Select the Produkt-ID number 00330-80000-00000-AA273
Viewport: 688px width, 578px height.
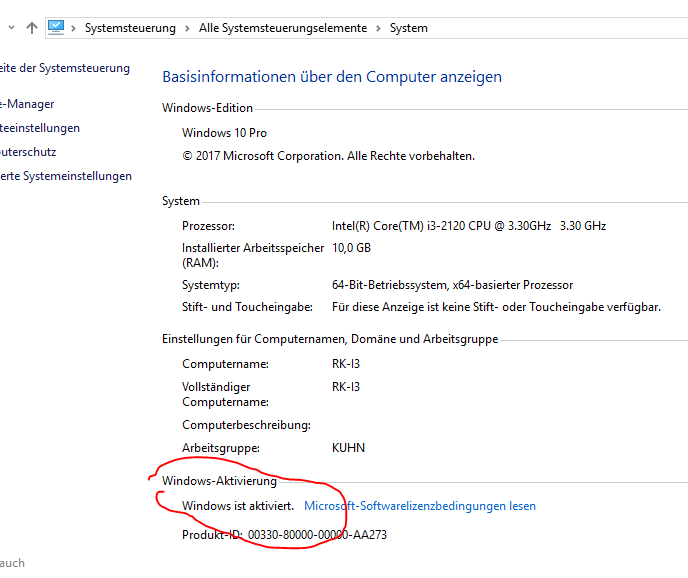click(x=317, y=535)
